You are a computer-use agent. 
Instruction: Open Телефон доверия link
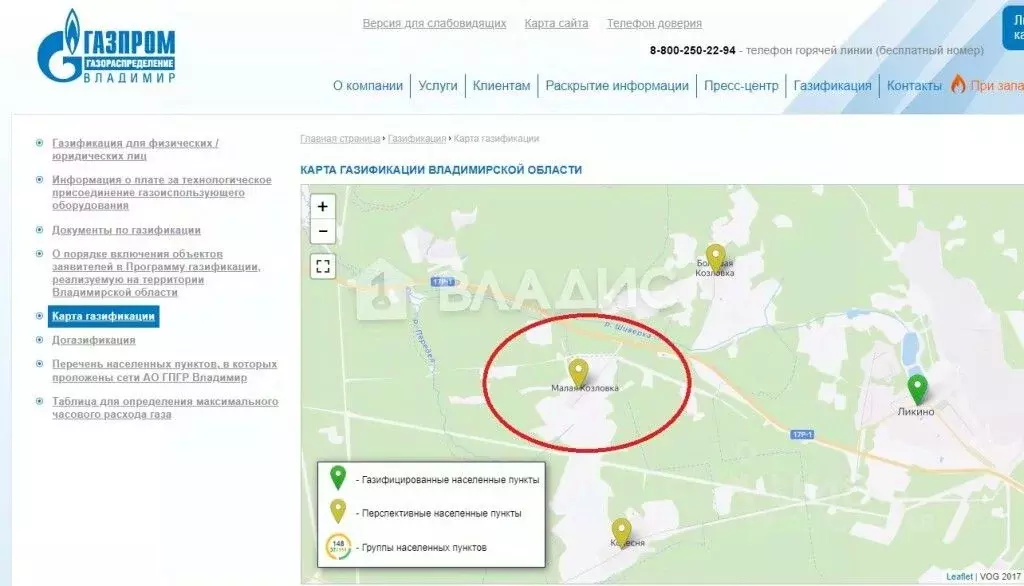click(654, 24)
